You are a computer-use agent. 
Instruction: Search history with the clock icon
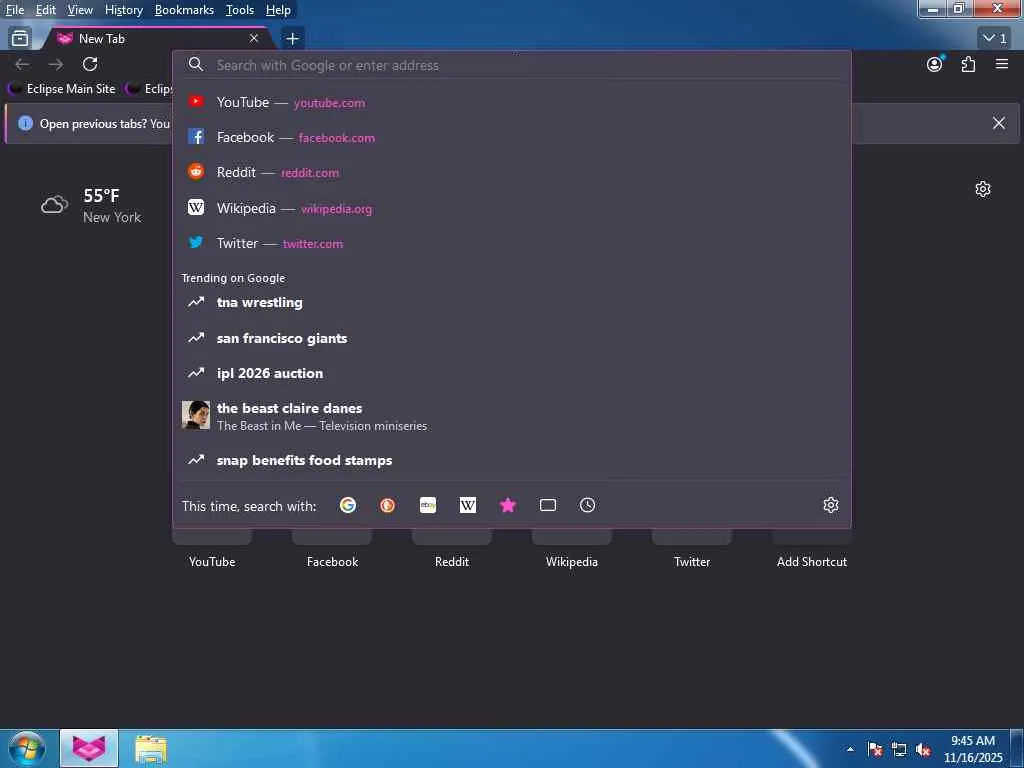588,505
